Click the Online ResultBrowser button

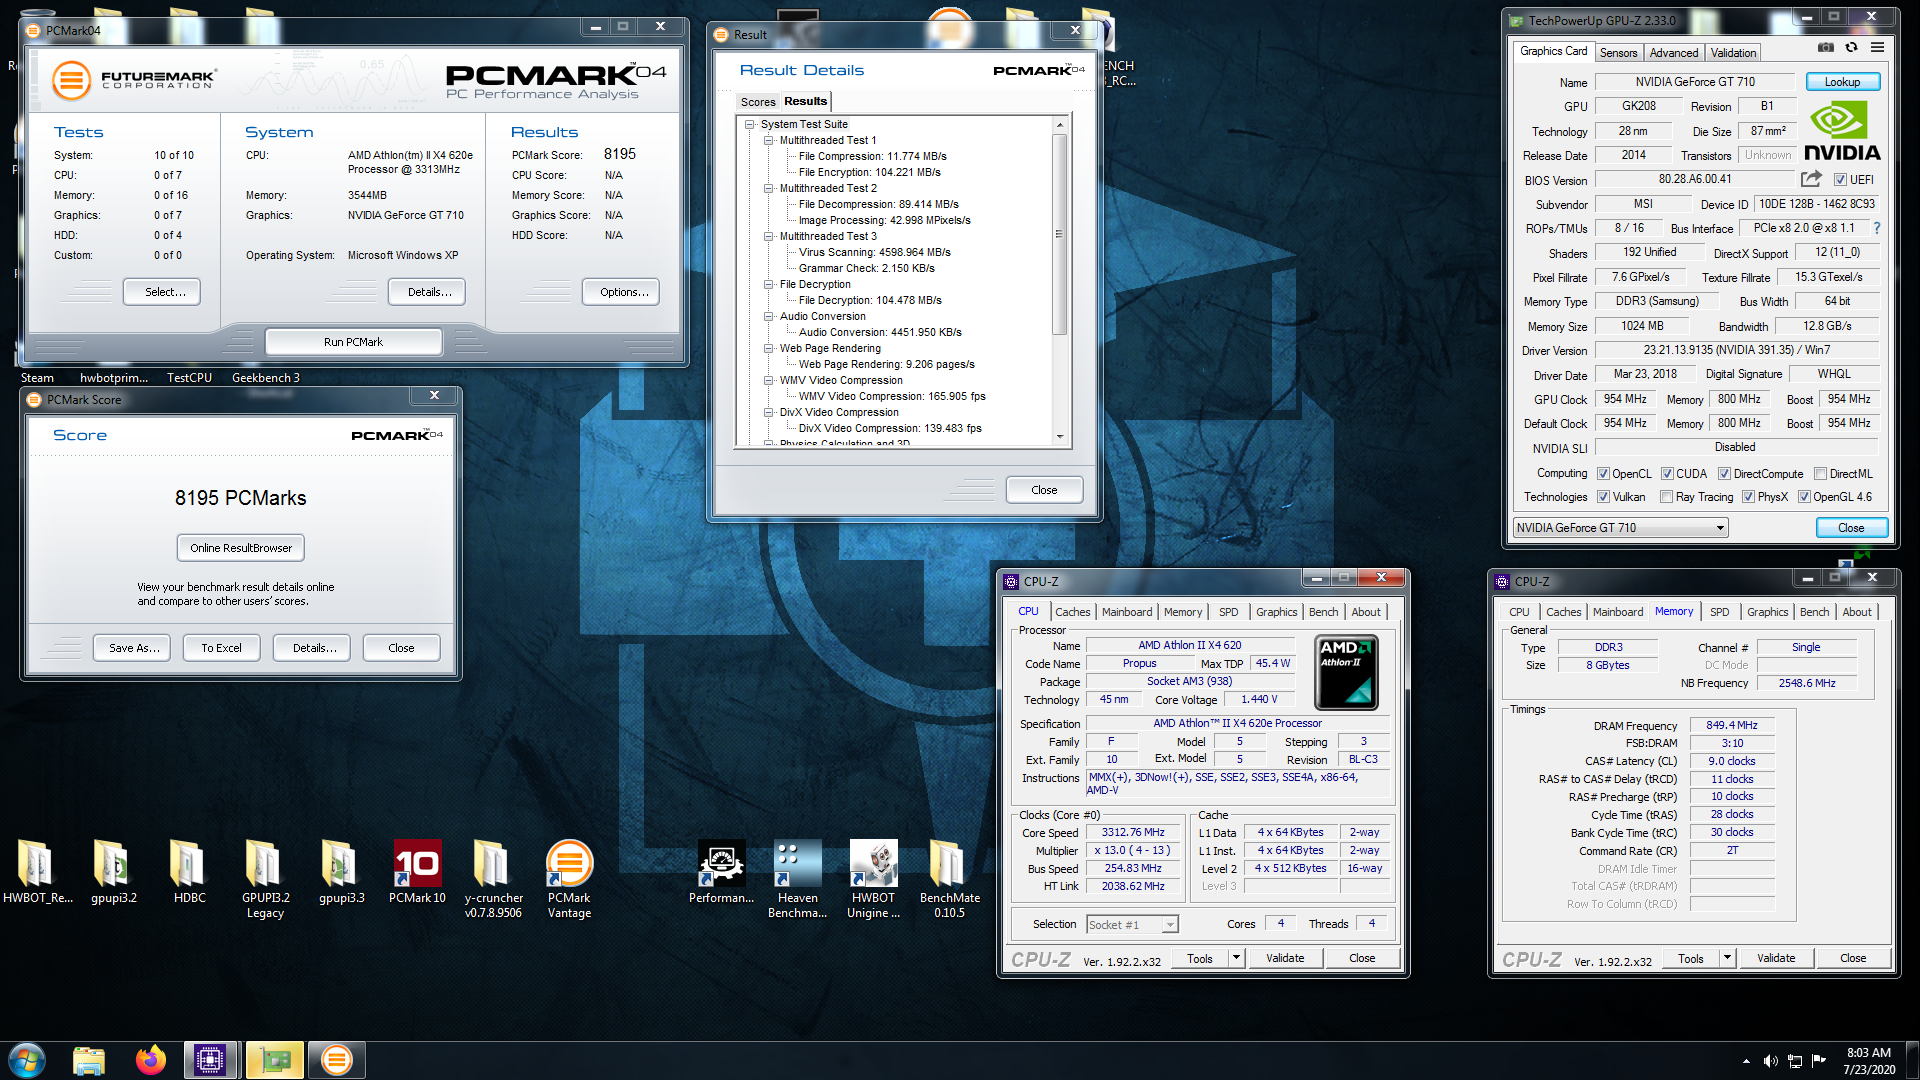click(x=241, y=548)
